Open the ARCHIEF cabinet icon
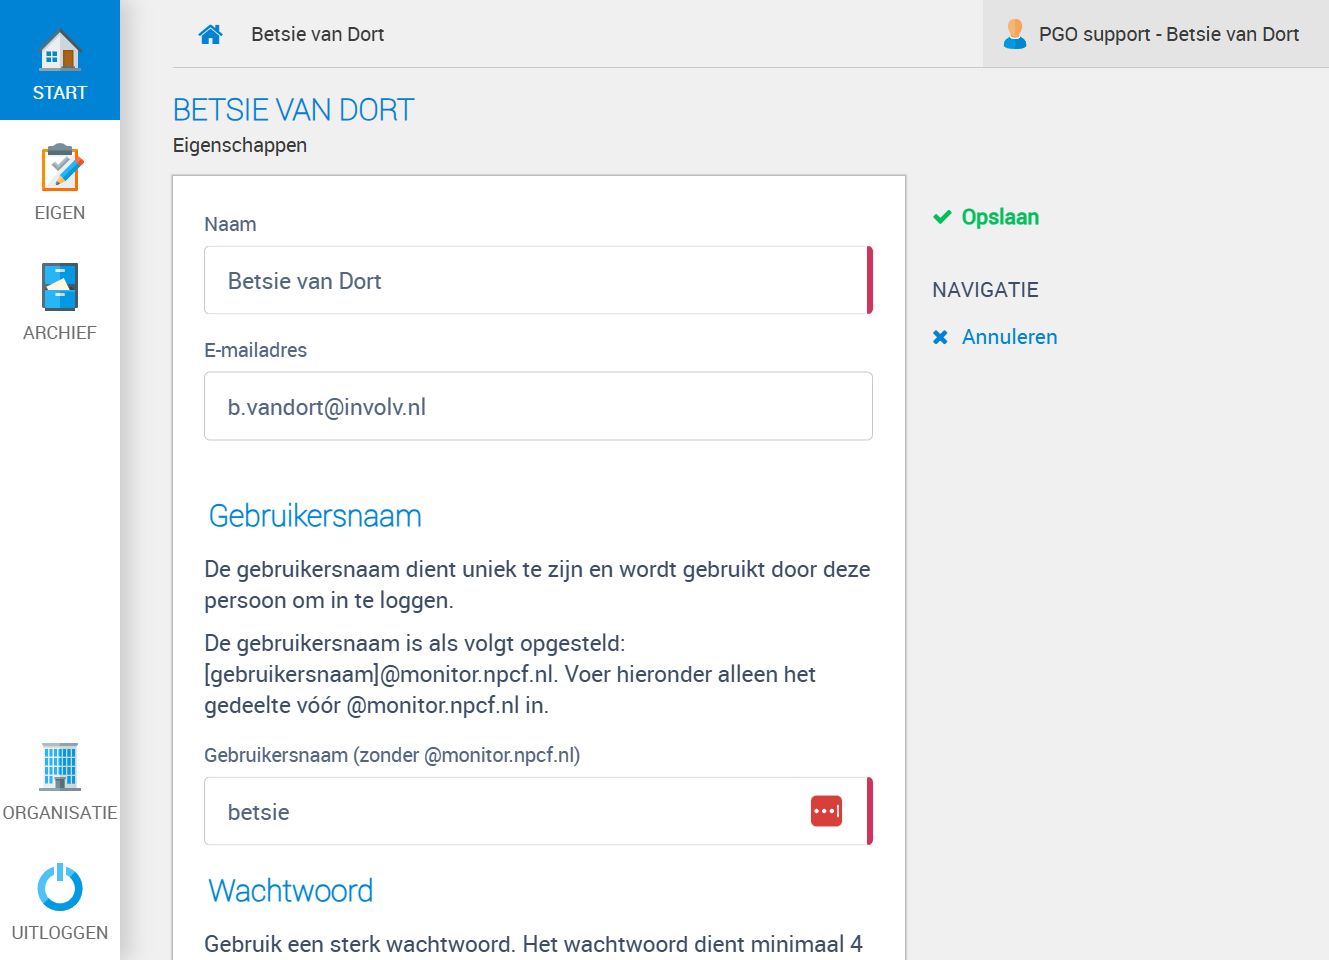Screen dimensions: 1329x960 click(x=60, y=287)
